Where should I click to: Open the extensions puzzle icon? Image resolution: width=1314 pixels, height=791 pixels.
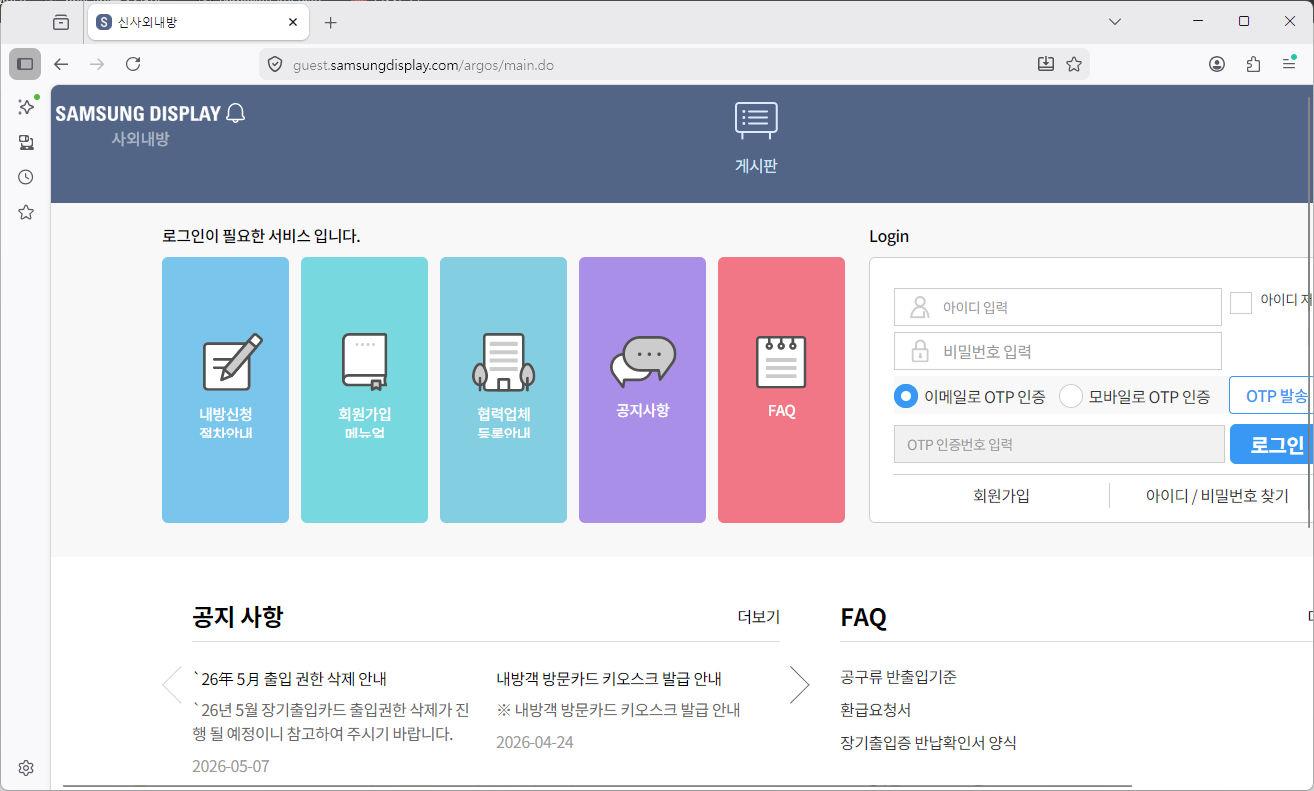coord(1253,64)
